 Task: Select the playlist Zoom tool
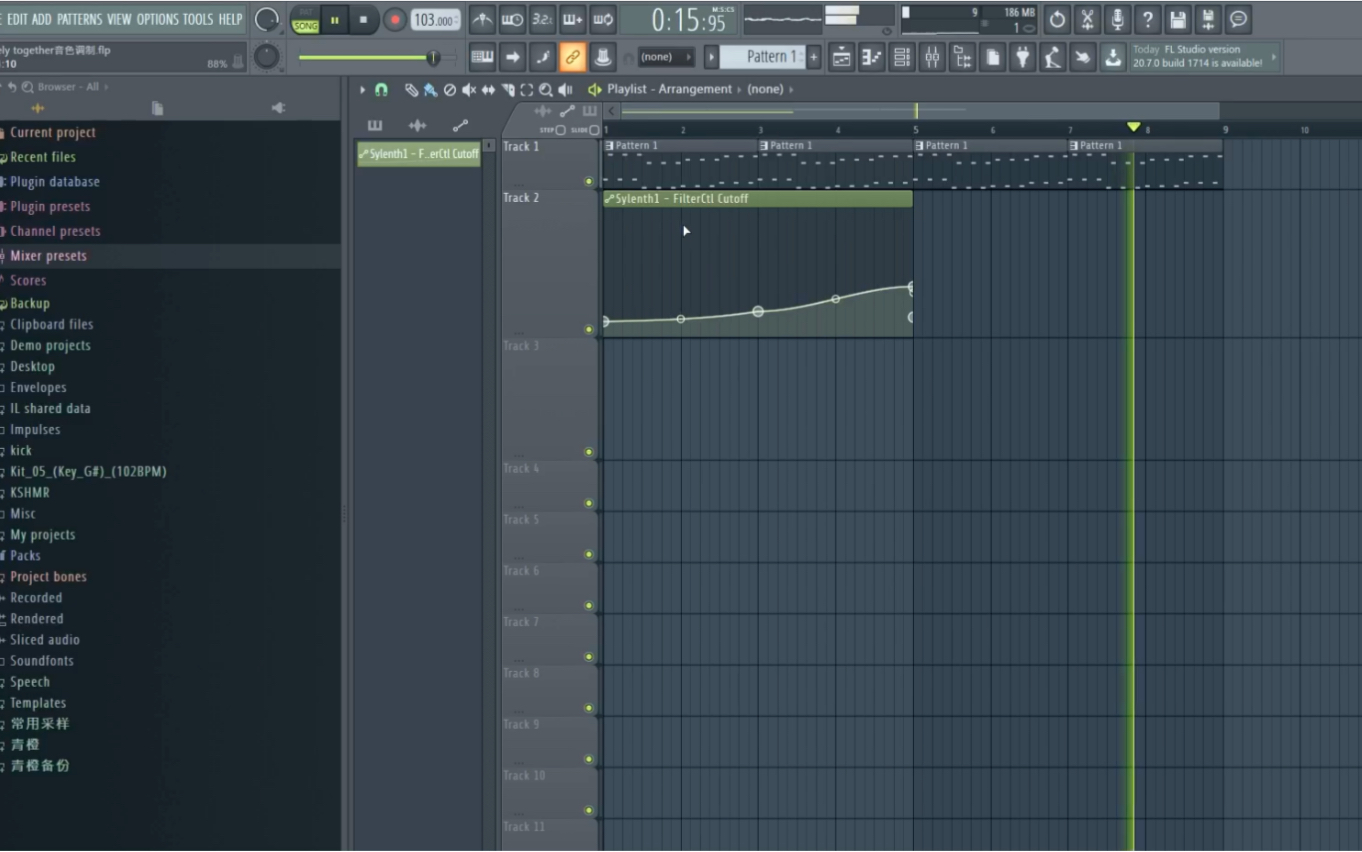[x=546, y=90]
